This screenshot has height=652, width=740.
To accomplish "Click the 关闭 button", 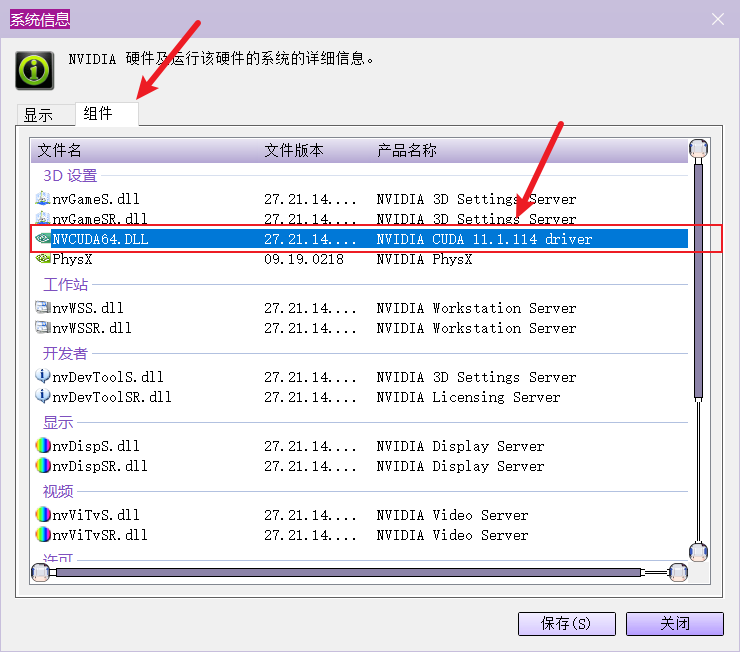I will tap(674, 624).
